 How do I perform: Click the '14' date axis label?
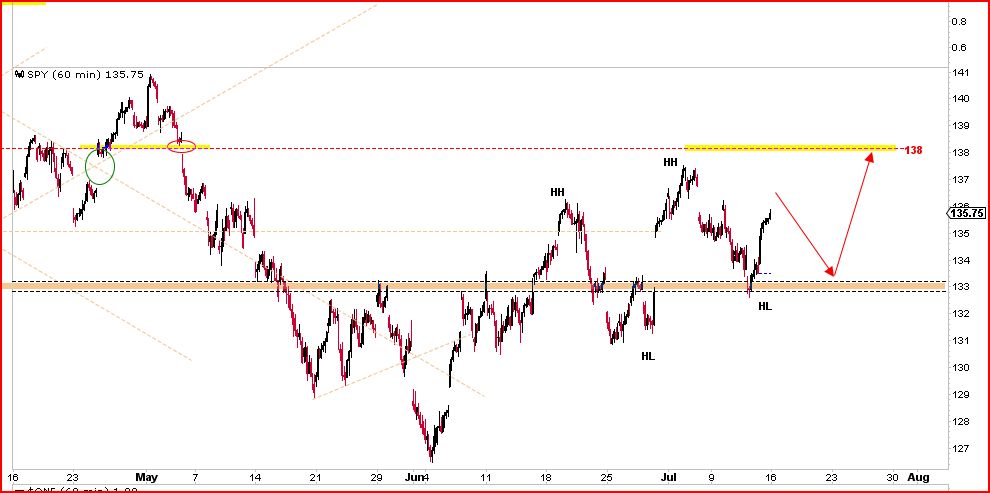click(256, 477)
